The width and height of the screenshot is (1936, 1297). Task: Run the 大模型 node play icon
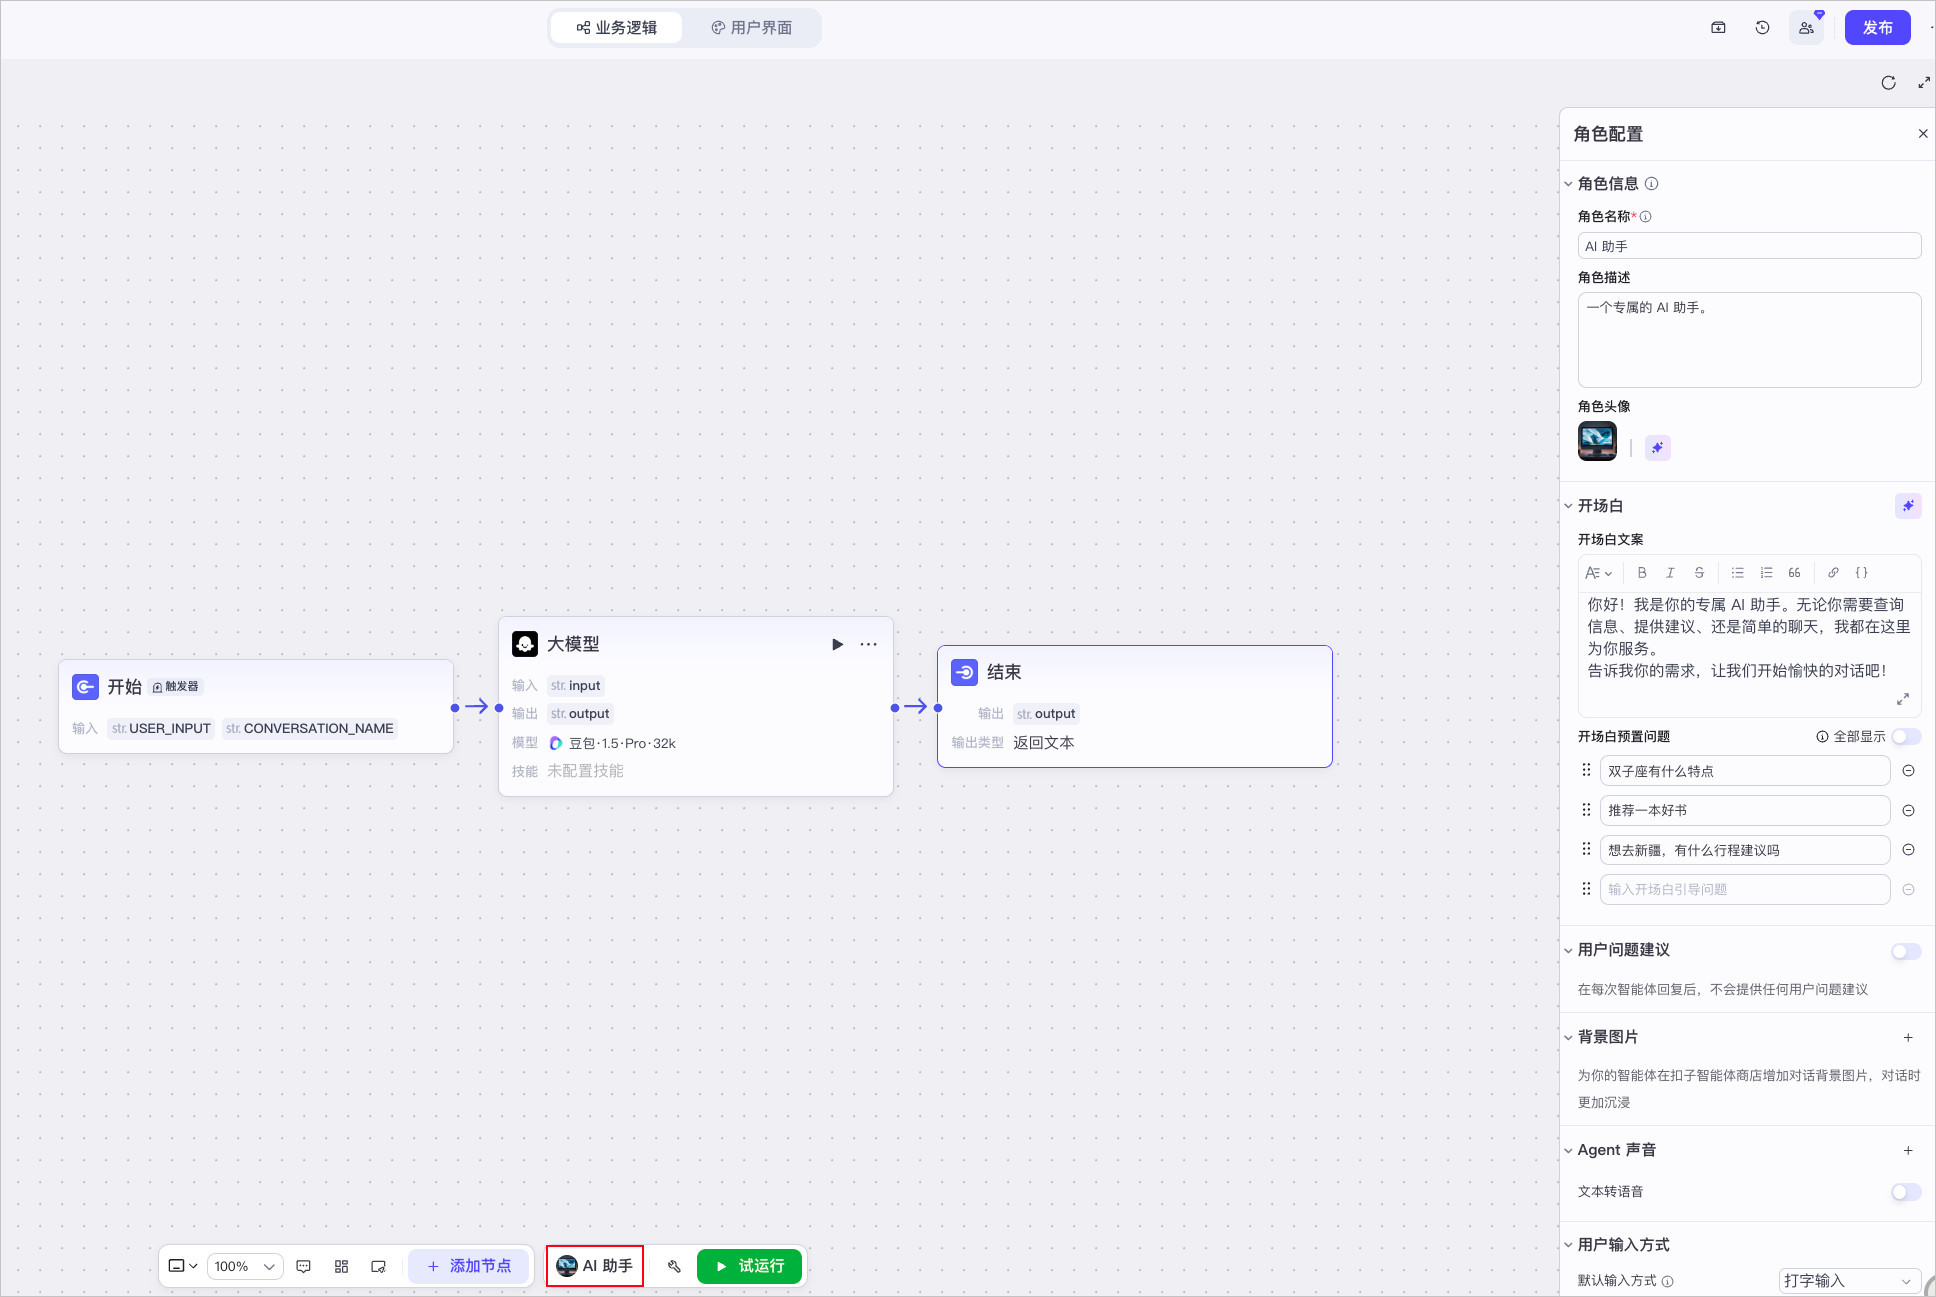tap(838, 644)
